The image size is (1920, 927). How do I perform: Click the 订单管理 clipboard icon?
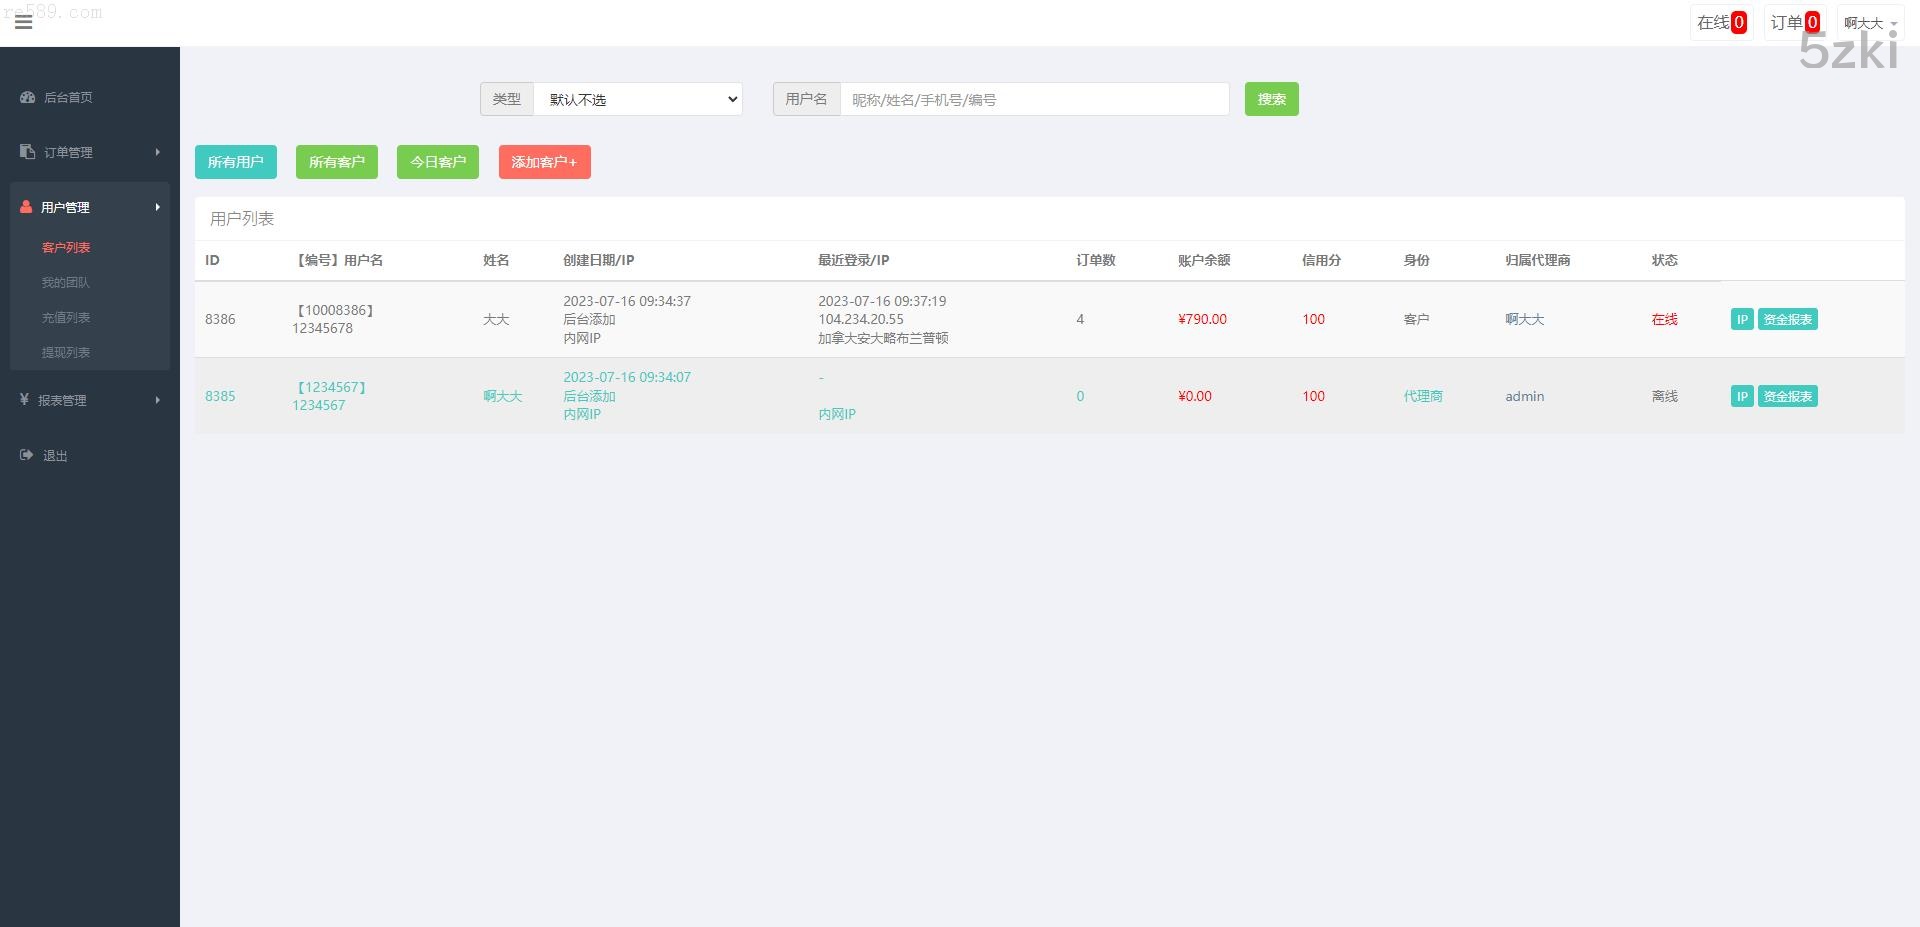click(x=27, y=152)
